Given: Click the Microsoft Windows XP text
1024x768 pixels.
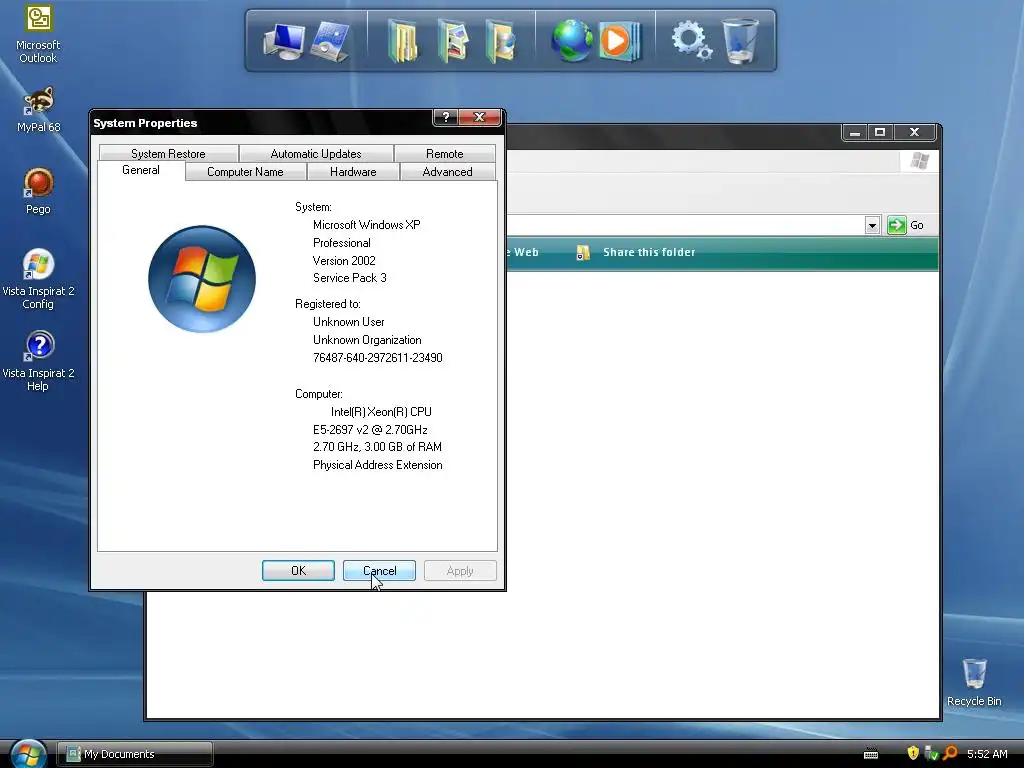Looking at the screenshot, I should tap(366, 225).
